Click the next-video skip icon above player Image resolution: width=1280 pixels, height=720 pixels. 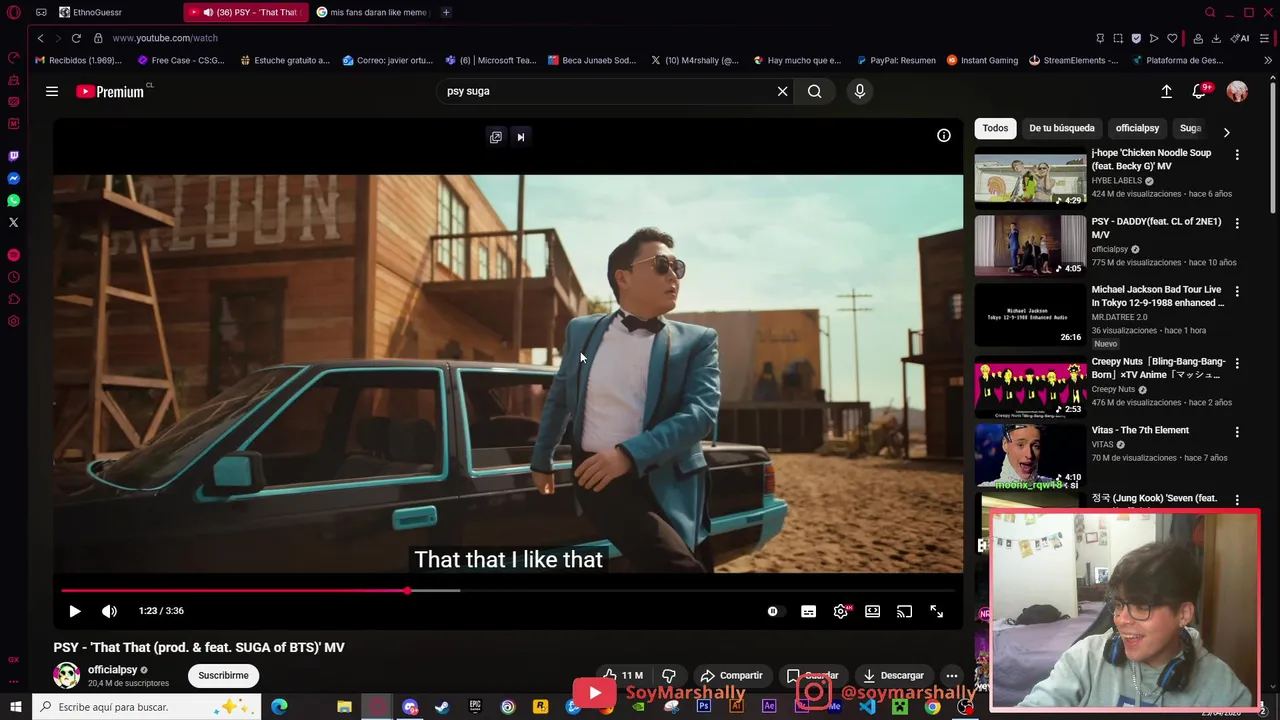(521, 137)
